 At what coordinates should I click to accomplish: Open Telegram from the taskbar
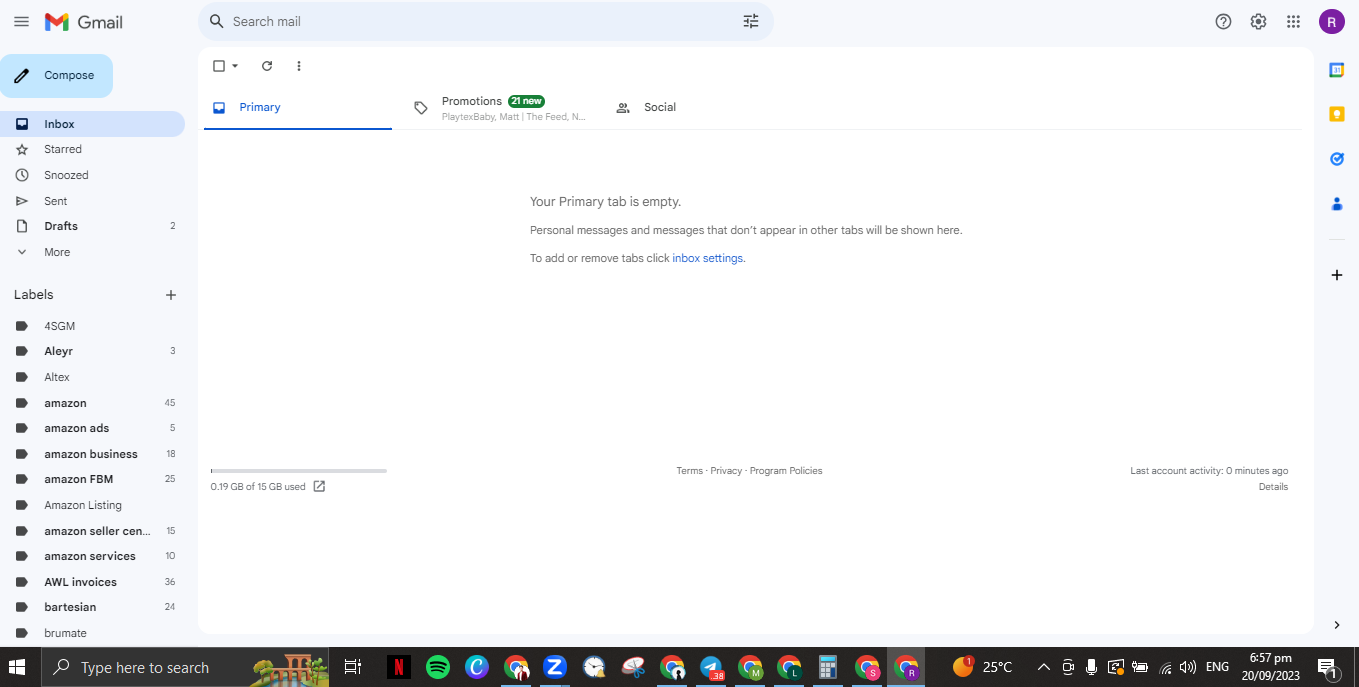point(711,667)
